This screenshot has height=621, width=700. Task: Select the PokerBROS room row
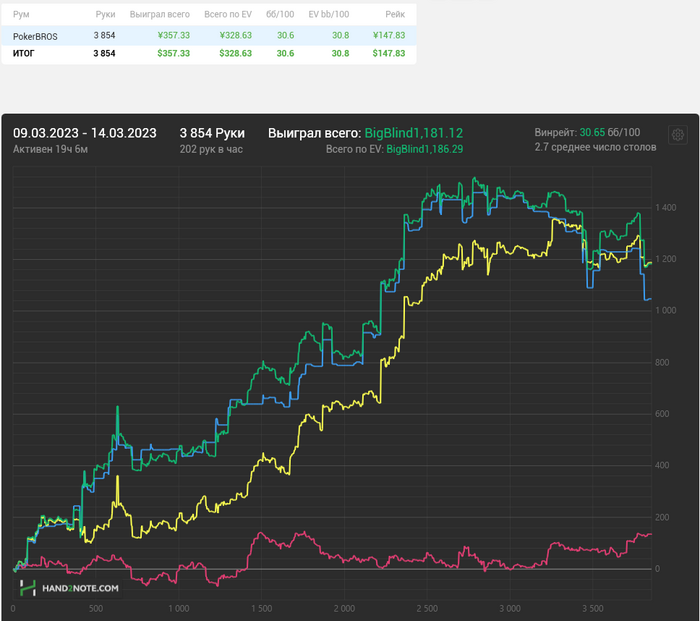(209, 35)
